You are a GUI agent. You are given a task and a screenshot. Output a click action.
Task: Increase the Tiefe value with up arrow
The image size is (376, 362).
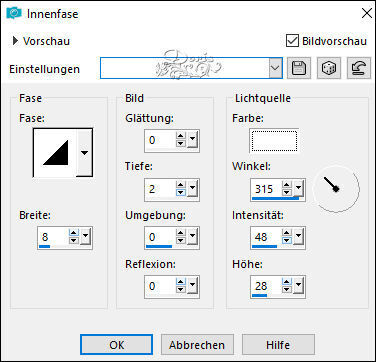tap(181, 185)
